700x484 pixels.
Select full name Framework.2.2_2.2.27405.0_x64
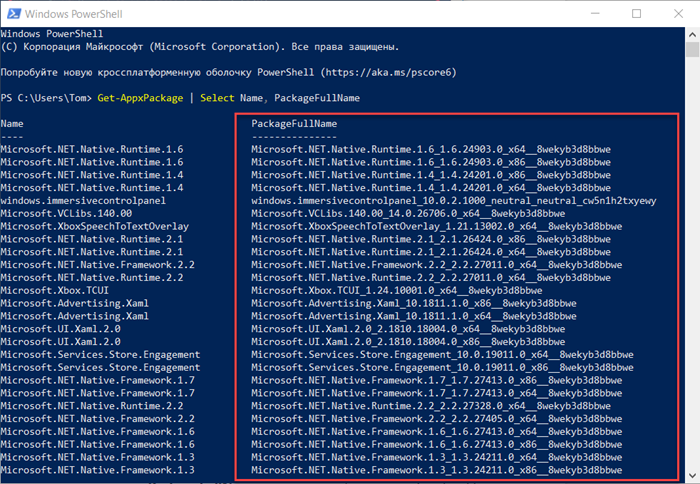(x=437, y=419)
